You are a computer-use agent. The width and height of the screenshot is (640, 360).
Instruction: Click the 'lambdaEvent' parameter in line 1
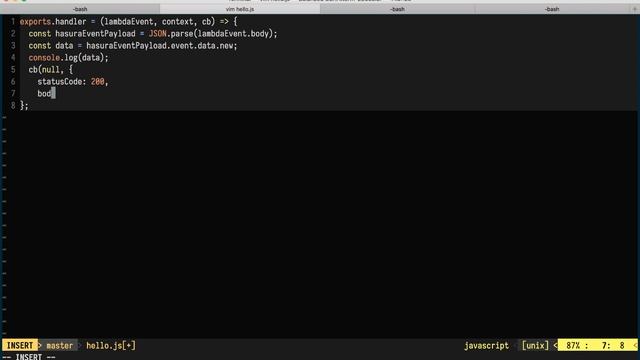(x=129, y=22)
